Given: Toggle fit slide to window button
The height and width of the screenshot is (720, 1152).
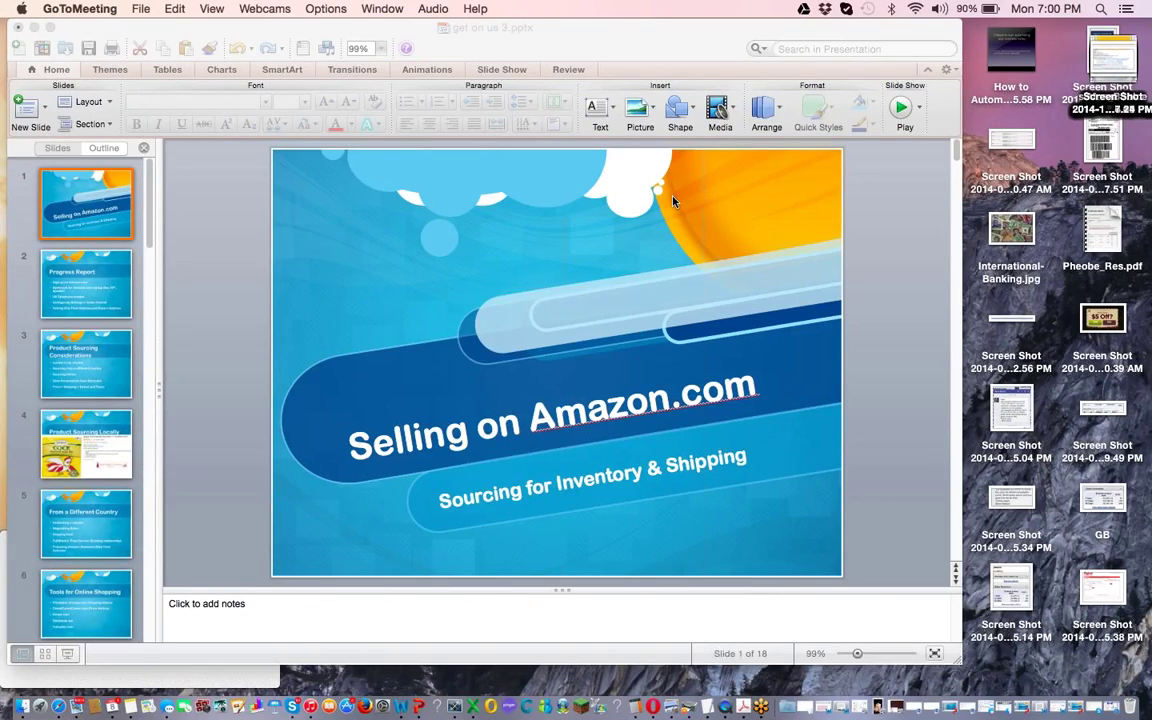Looking at the screenshot, I should (935, 653).
